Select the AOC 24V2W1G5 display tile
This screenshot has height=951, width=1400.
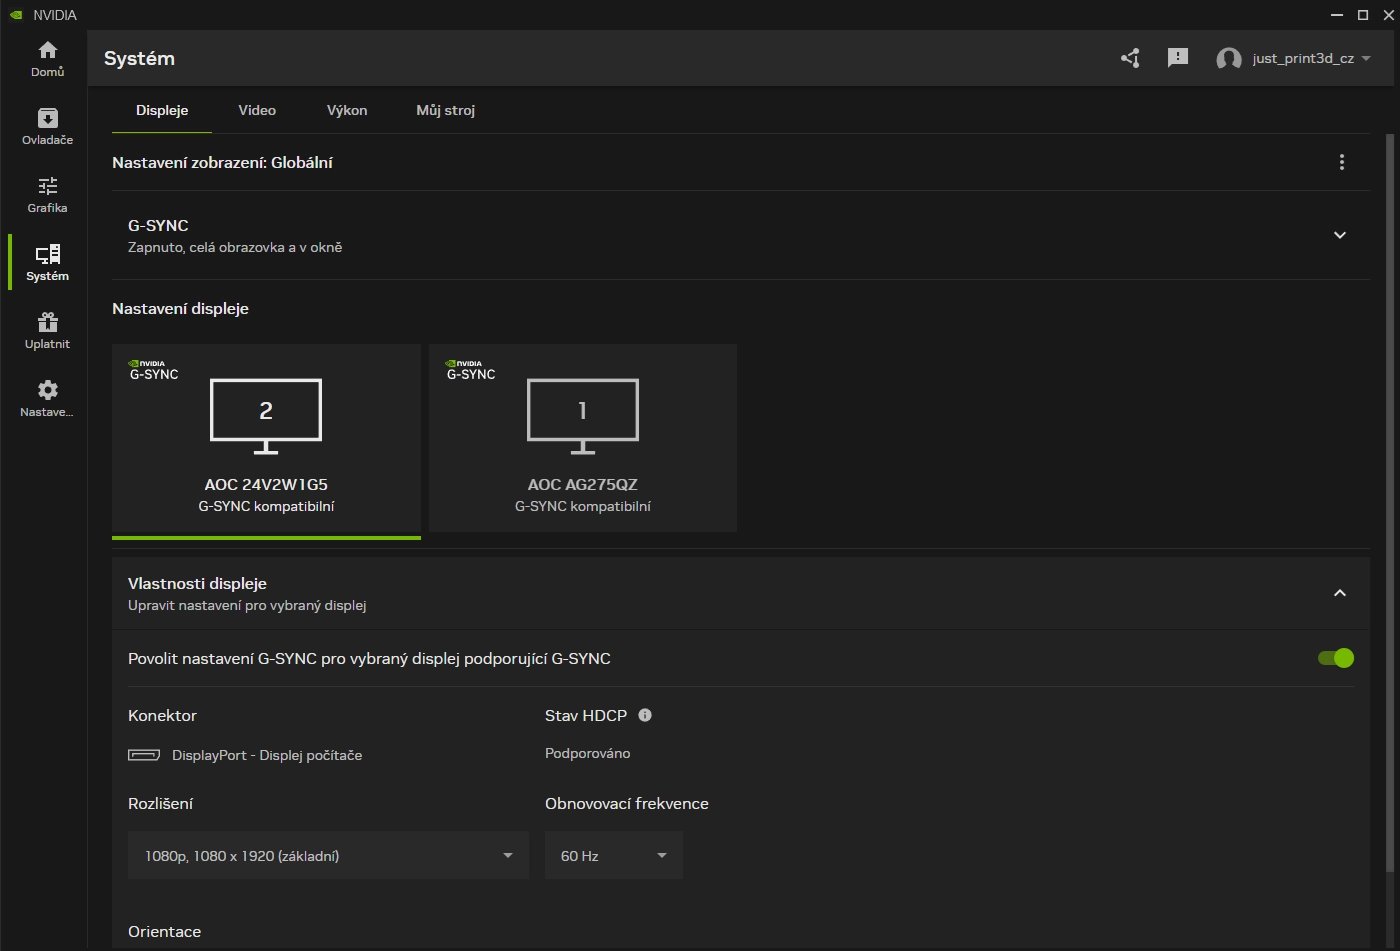pyautogui.click(x=266, y=438)
